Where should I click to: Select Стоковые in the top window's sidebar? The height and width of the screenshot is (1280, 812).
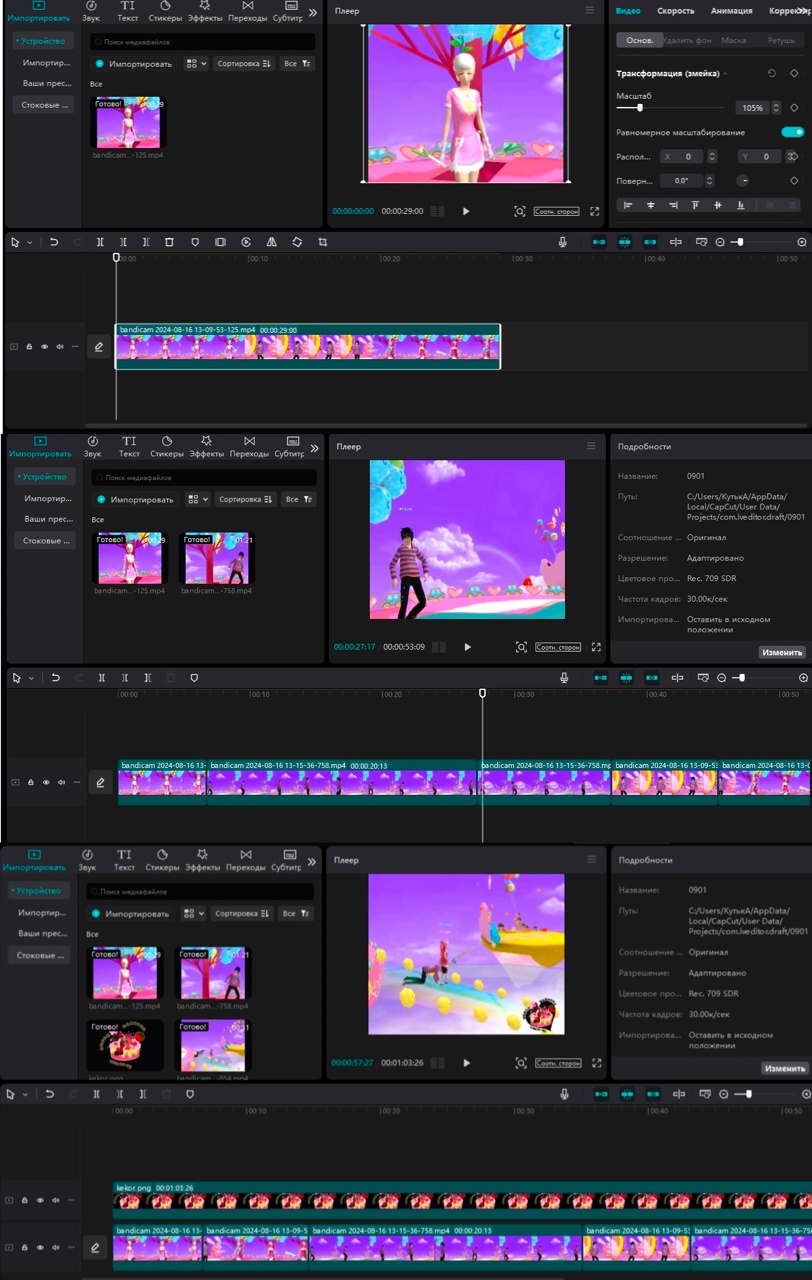click(45, 105)
